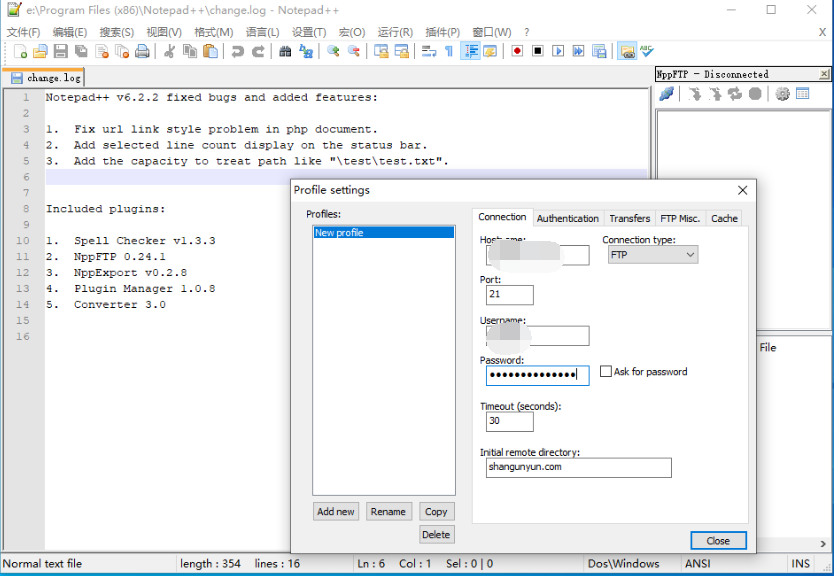Image resolution: width=834 pixels, height=576 pixels.
Task: Open NppFTP settings gear icon
Action: (782, 94)
